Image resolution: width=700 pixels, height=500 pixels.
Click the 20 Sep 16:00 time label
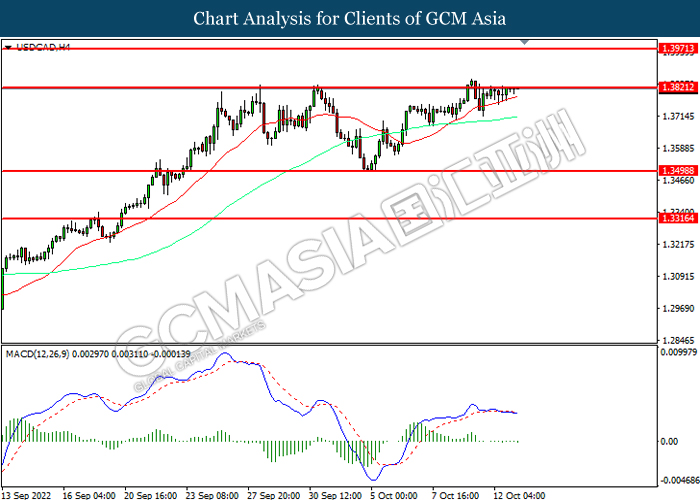pyautogui.click(x=150, y=495)
